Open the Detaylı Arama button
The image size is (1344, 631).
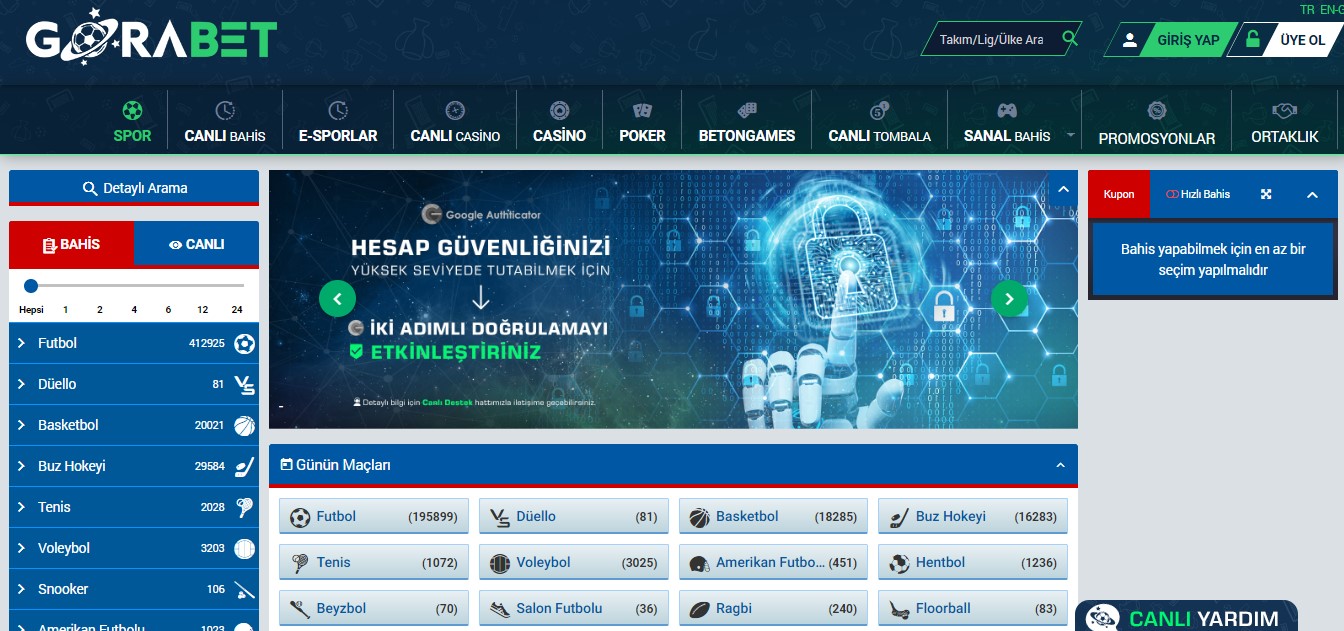click(134, 188)
